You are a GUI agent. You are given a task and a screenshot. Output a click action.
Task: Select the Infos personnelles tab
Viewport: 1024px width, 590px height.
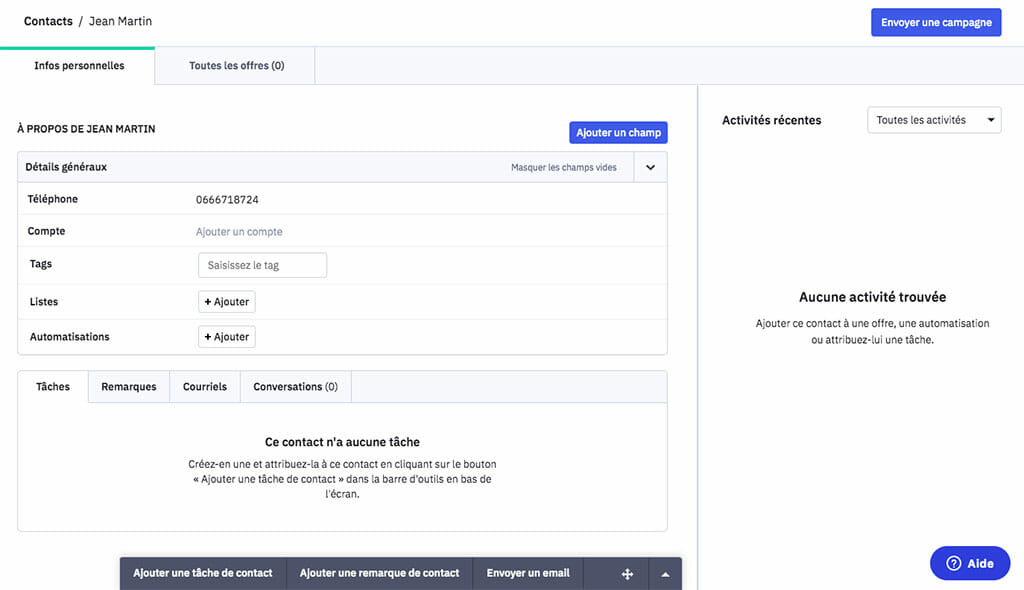pos(77,65)
